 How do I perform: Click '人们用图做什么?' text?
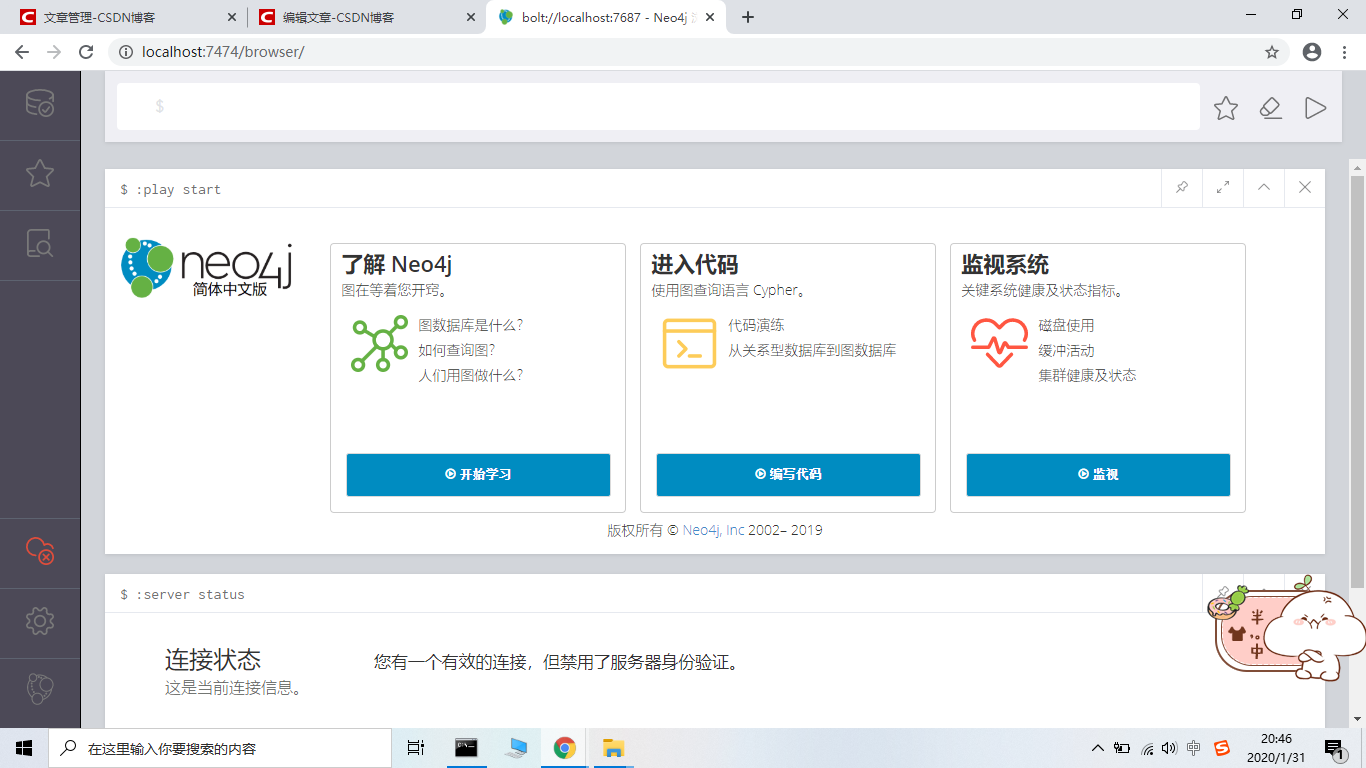(471, 375)
